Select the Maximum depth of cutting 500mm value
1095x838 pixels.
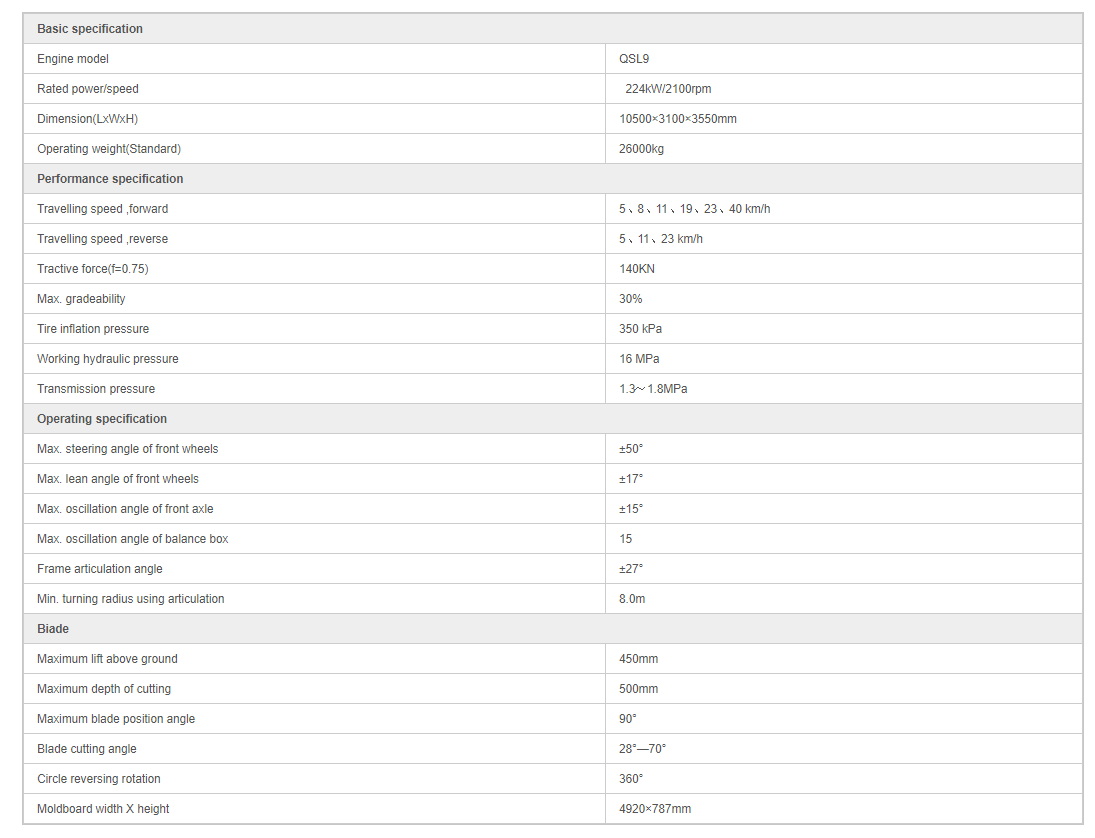[638, 689]
